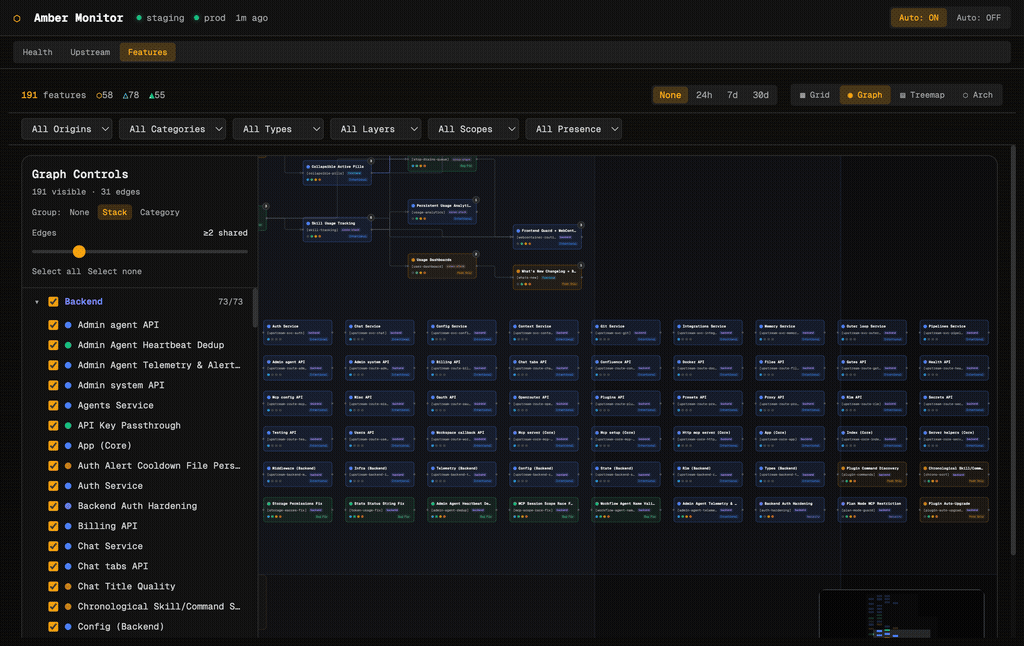
Task: Open the All Presence dropdown
Action: click(x=573, y=129)
